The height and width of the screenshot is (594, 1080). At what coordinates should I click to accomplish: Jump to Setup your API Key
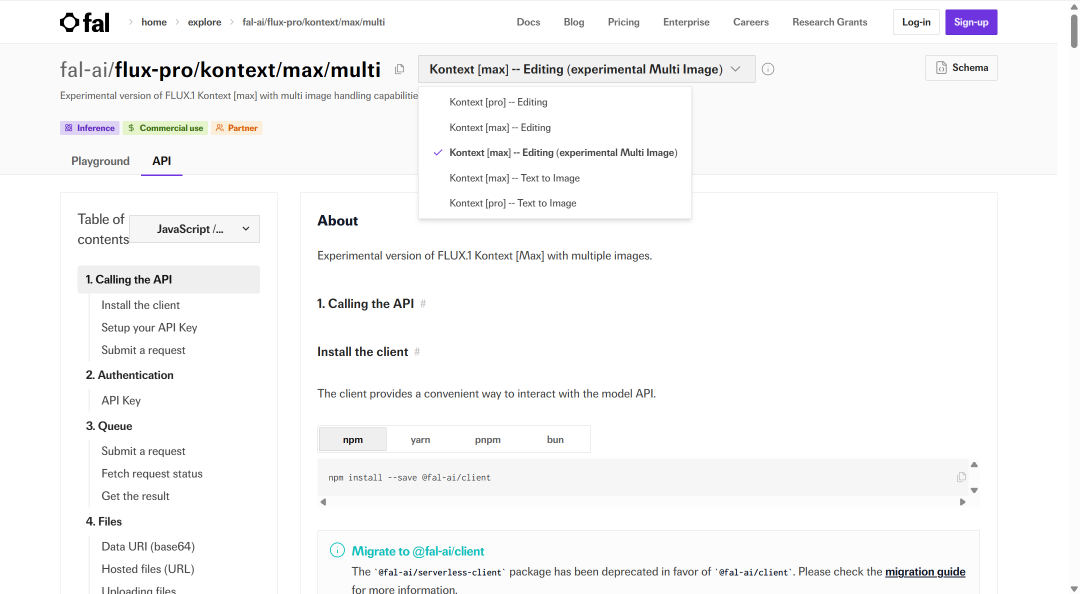[x=149, y=327]
